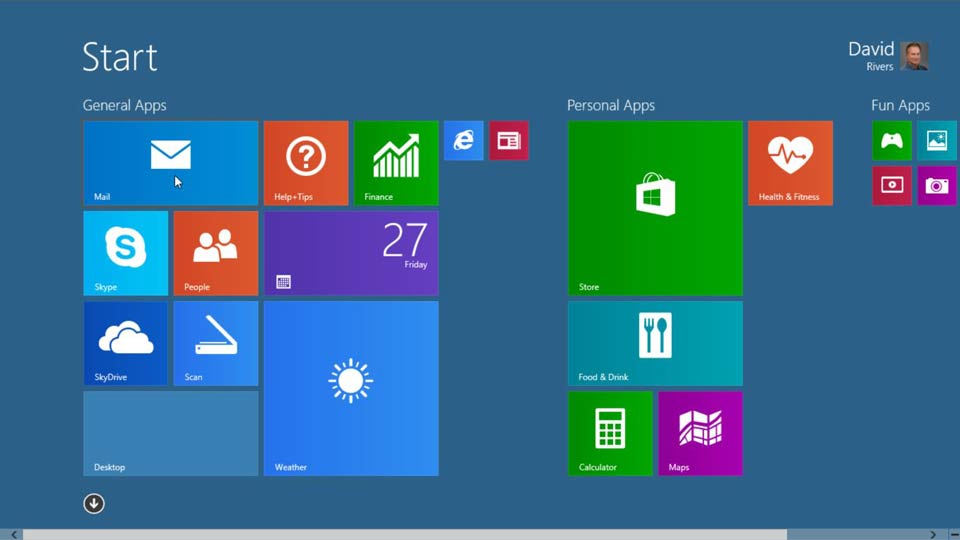Open the teal Photos tile

[x=937, y=141]
